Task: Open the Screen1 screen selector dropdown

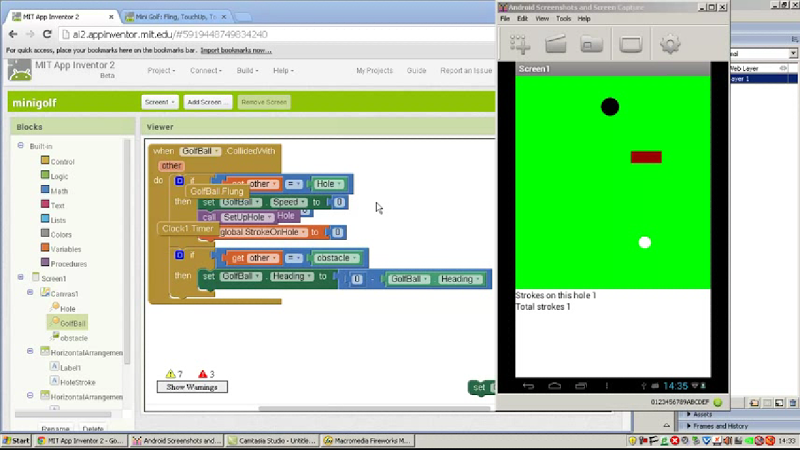Action: coord(160,102)
